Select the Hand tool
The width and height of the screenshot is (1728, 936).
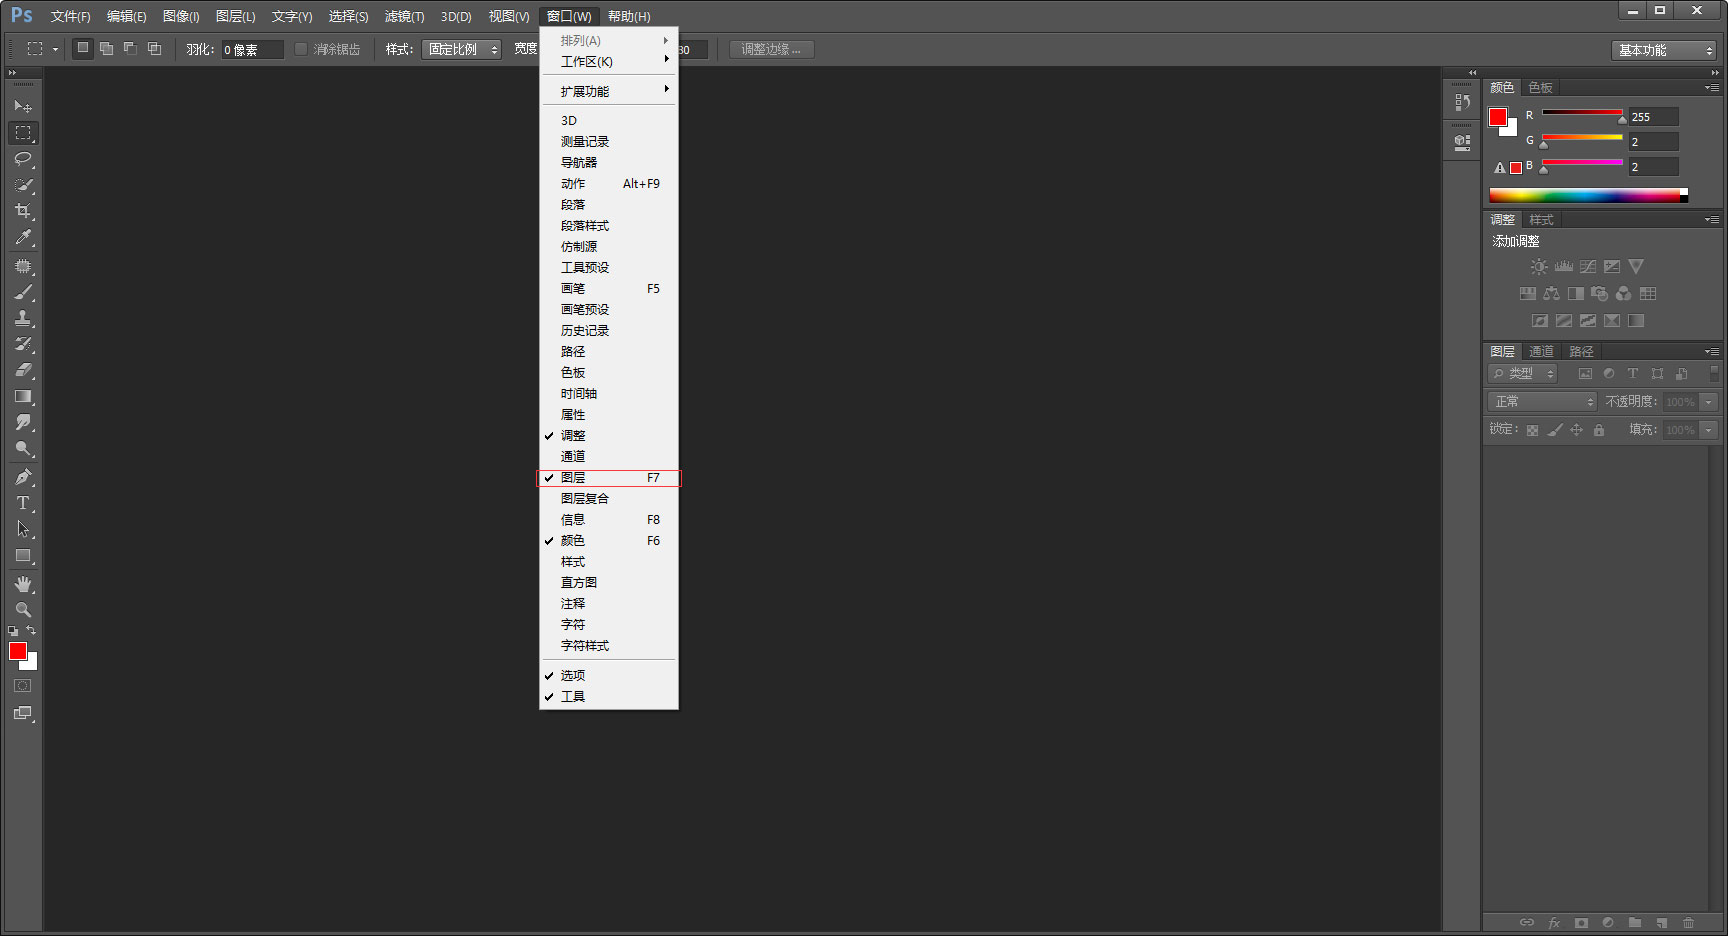[x=23, y=584]
